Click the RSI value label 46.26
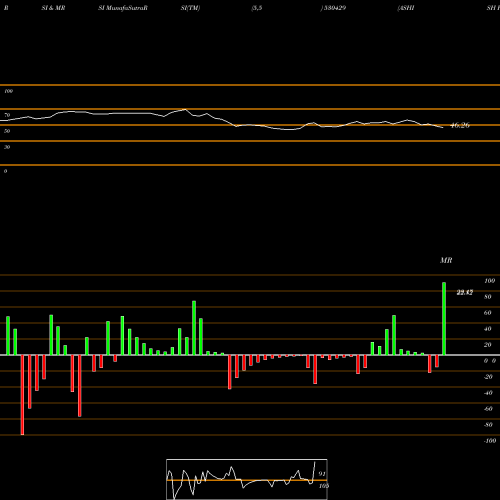 (x=460, y=125)
